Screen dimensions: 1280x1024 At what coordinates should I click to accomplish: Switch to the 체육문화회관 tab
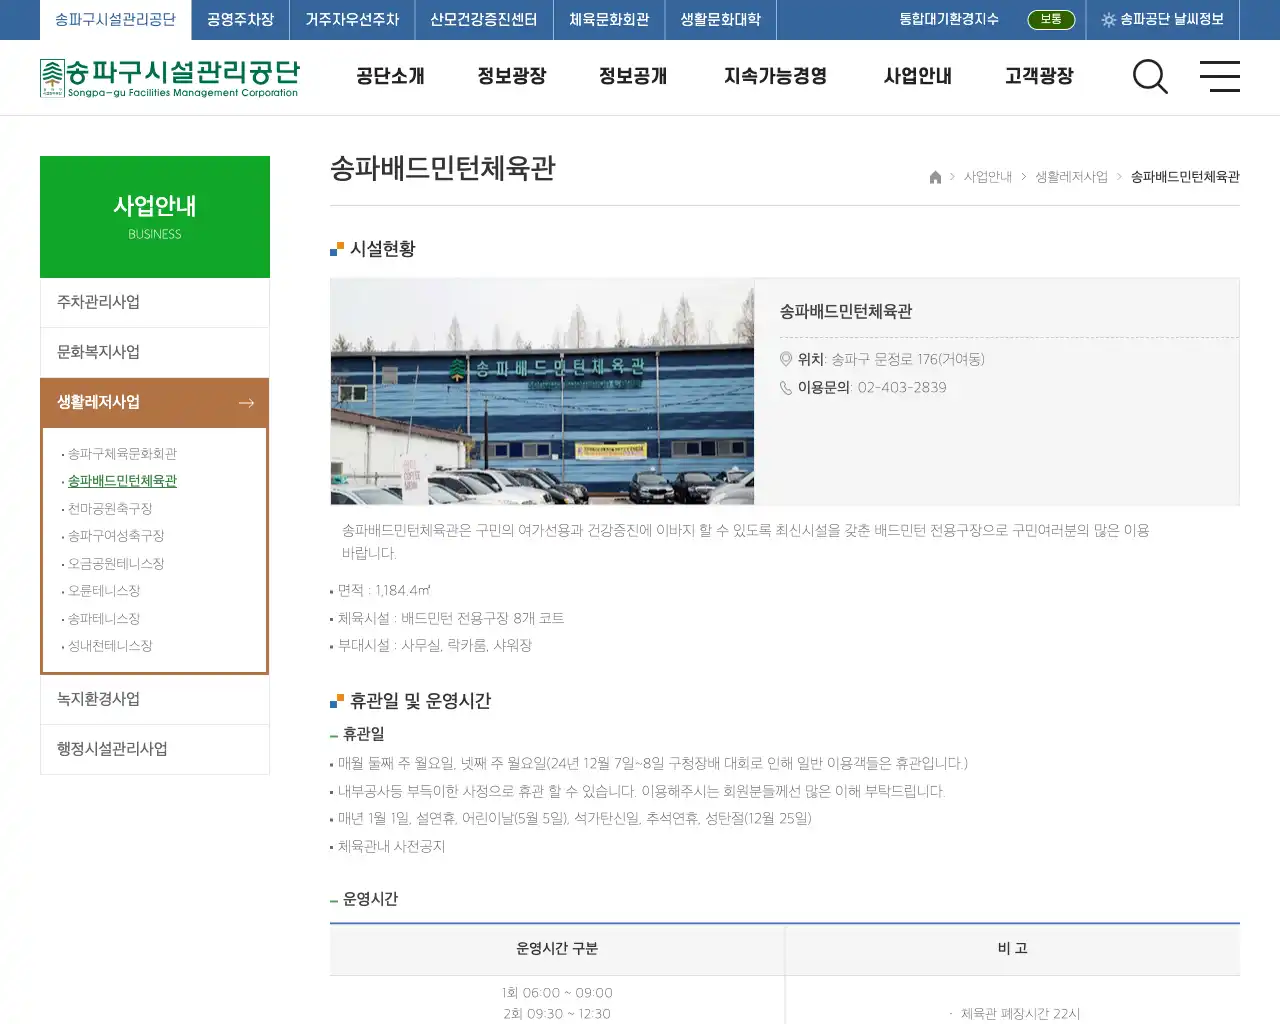click(x=609, y=19)
